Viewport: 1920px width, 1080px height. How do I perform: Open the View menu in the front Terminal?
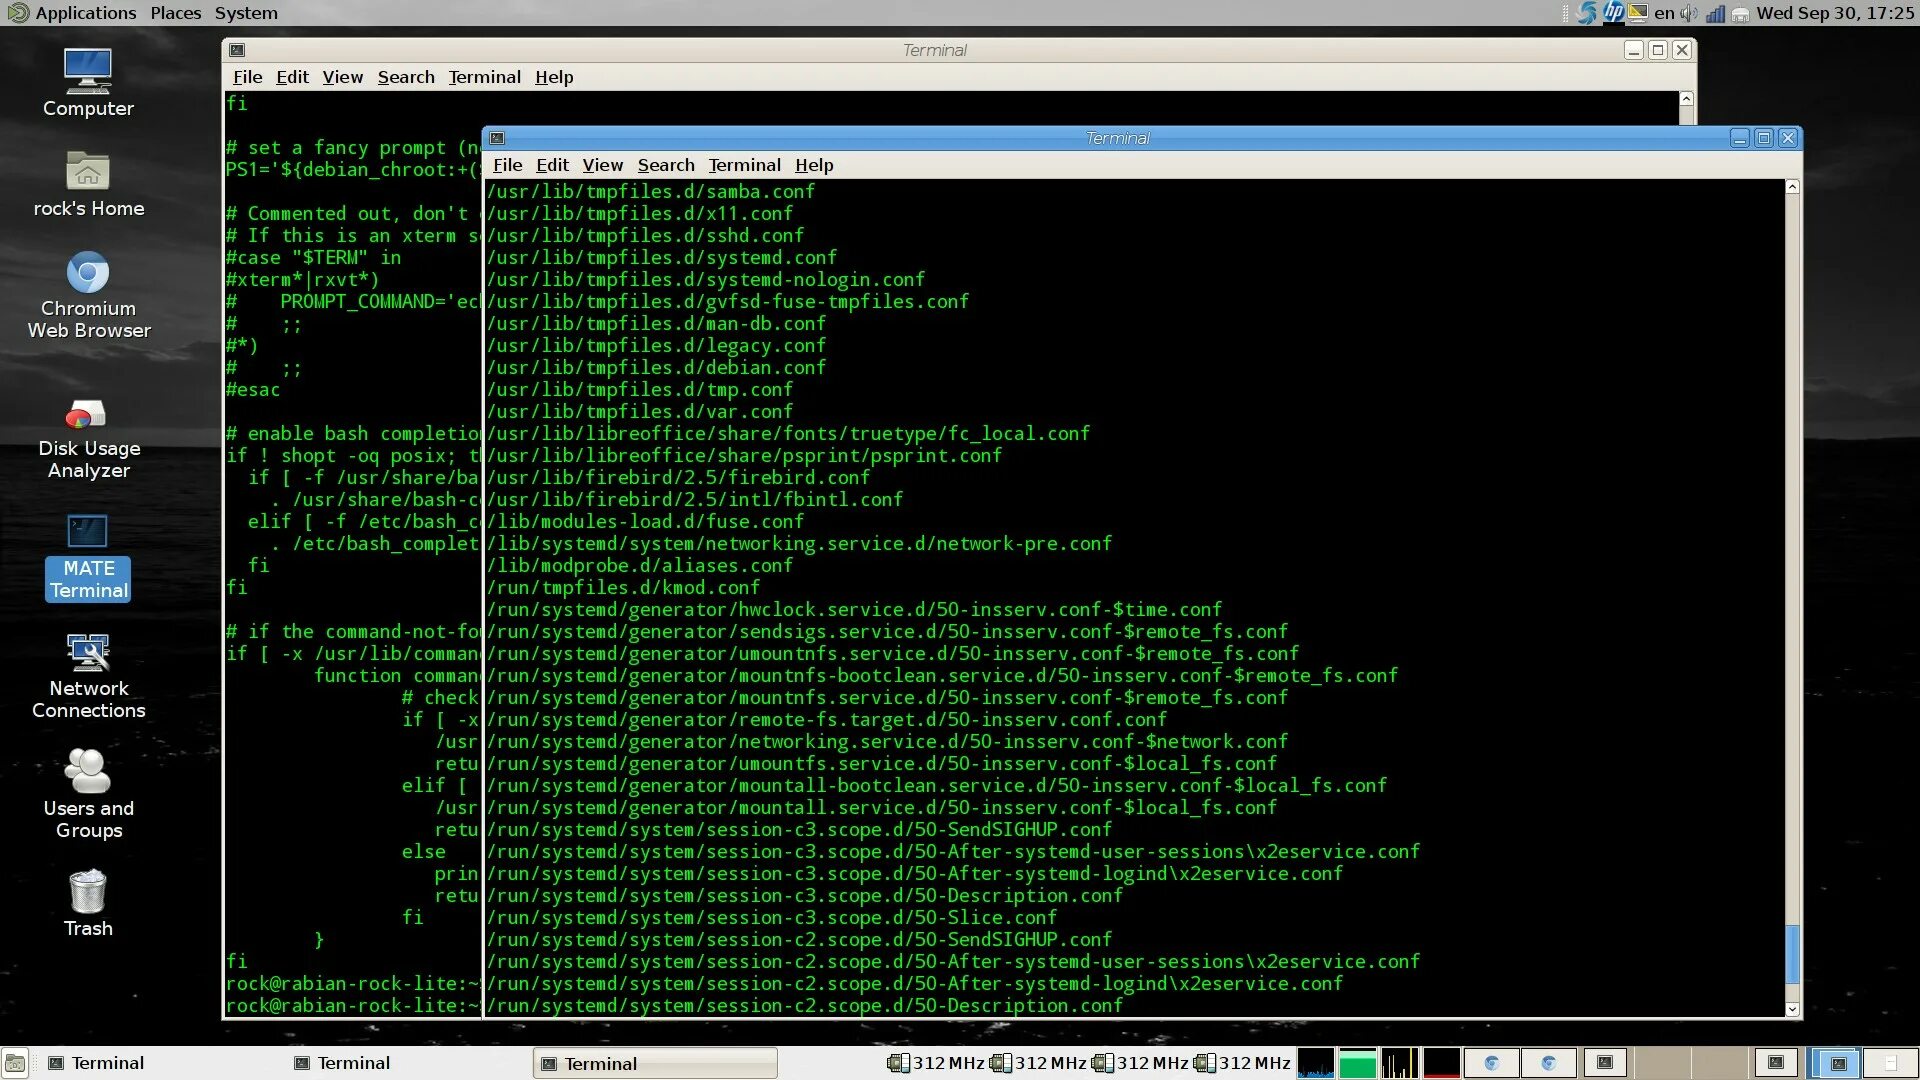tap(602, 165)
